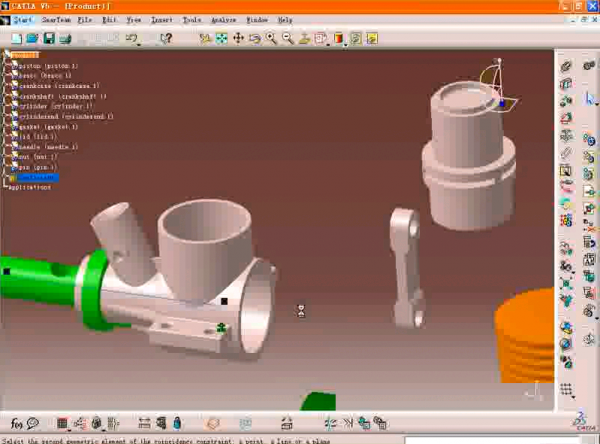Open the Edit menu
This screenshot has width=600, height=444.
(109, 20)
